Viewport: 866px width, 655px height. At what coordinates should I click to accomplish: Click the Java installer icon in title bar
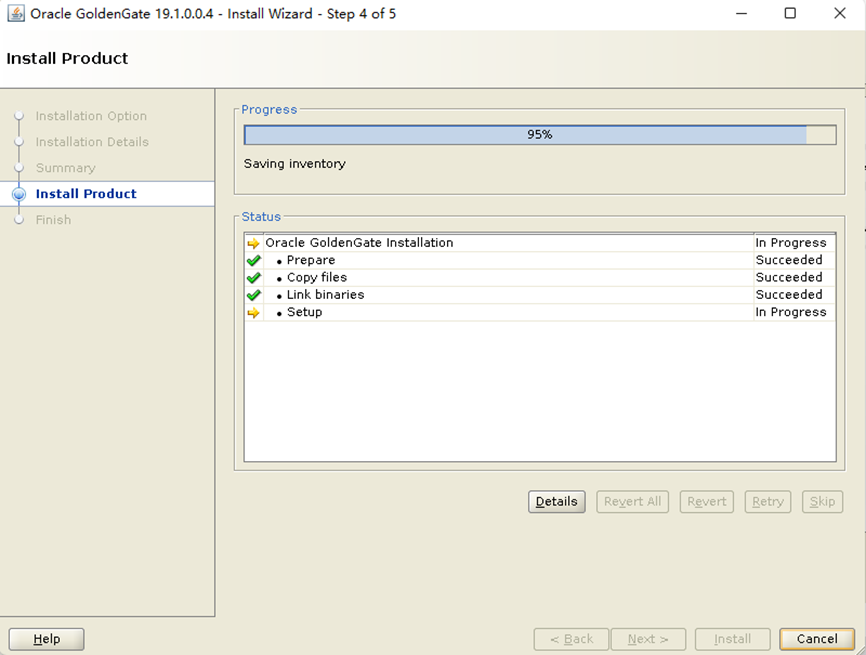15,13
